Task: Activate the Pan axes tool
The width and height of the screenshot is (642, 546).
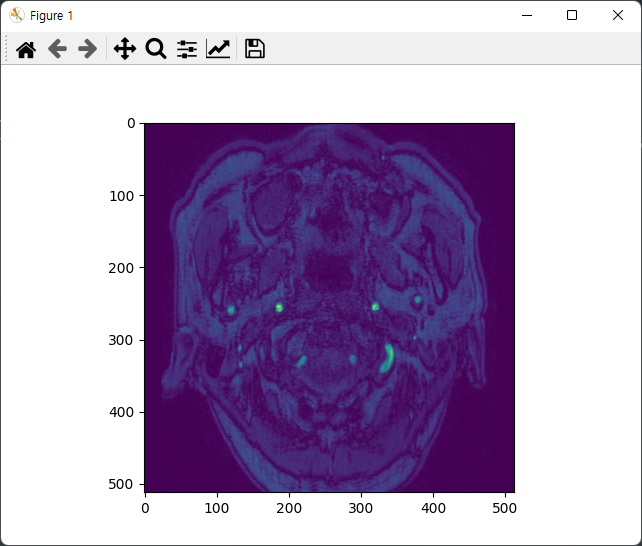Action: [125, 49]
